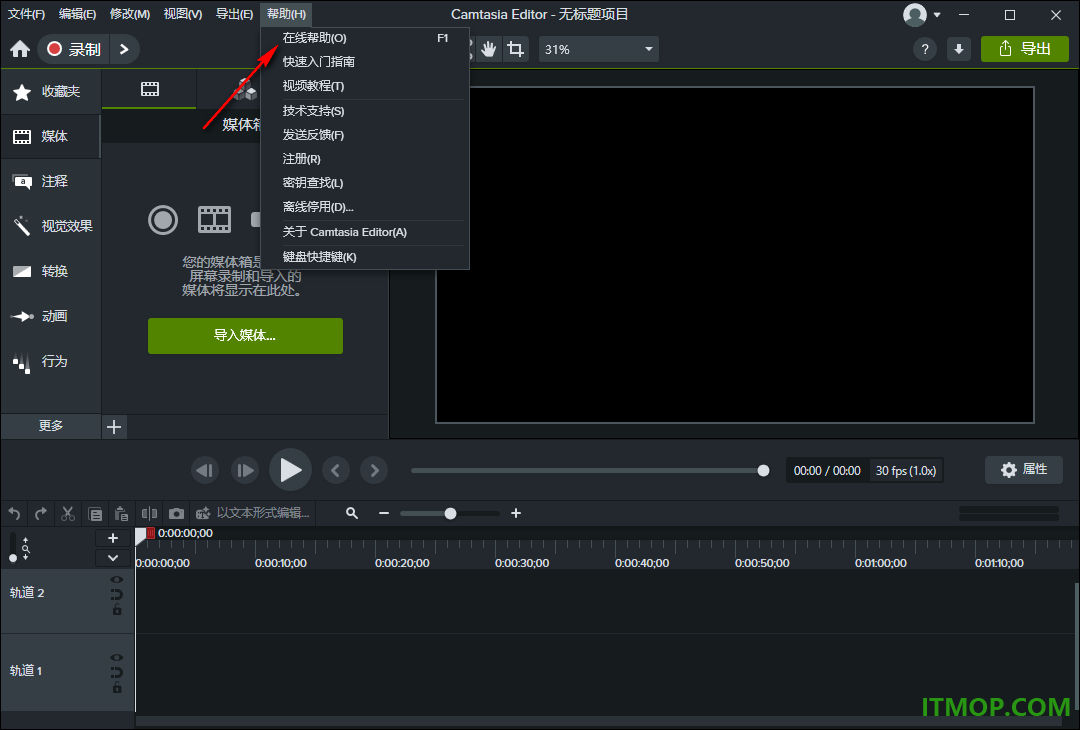Click the green 导出 export button
This screenshot has height=730, width=1080.
click(x=1025, y=49)
